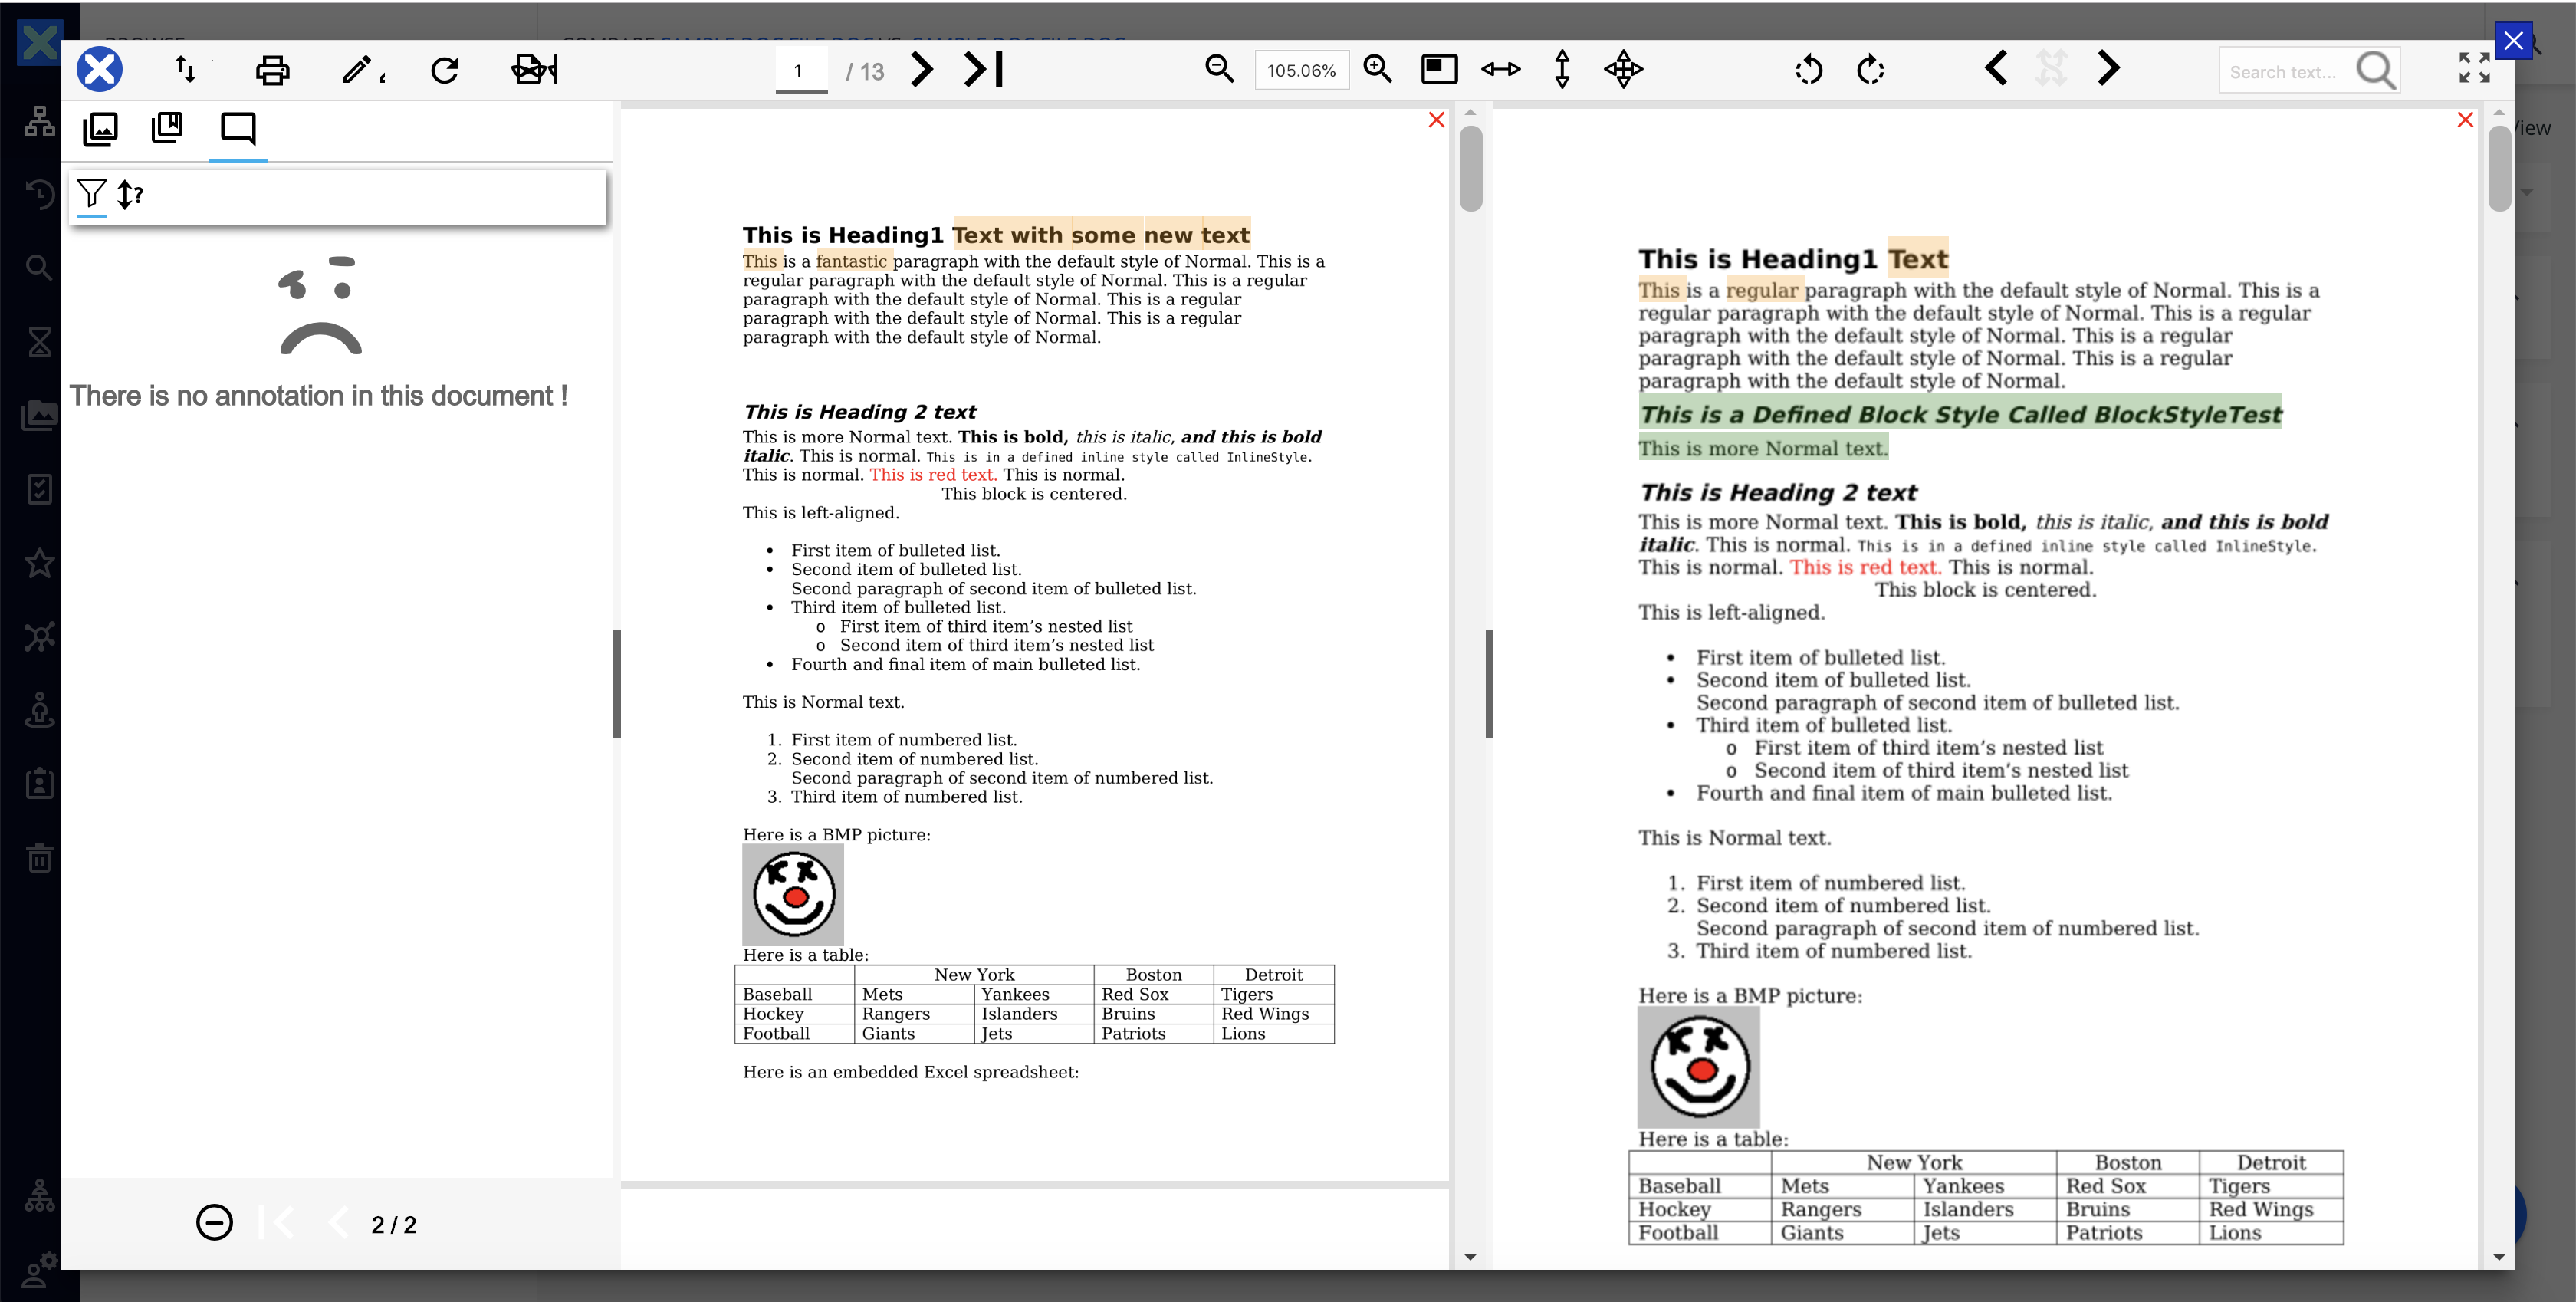Click the left document vertical scrollbar
Screen dimensions: 2576x1302
pos(1470,684)
